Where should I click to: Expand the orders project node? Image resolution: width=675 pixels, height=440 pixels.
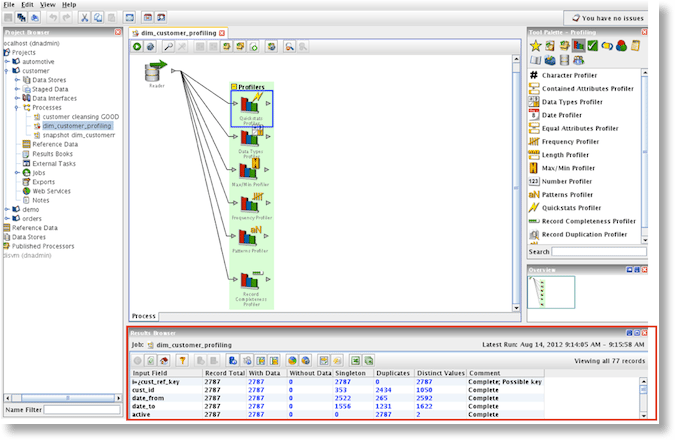coord(7,219)
